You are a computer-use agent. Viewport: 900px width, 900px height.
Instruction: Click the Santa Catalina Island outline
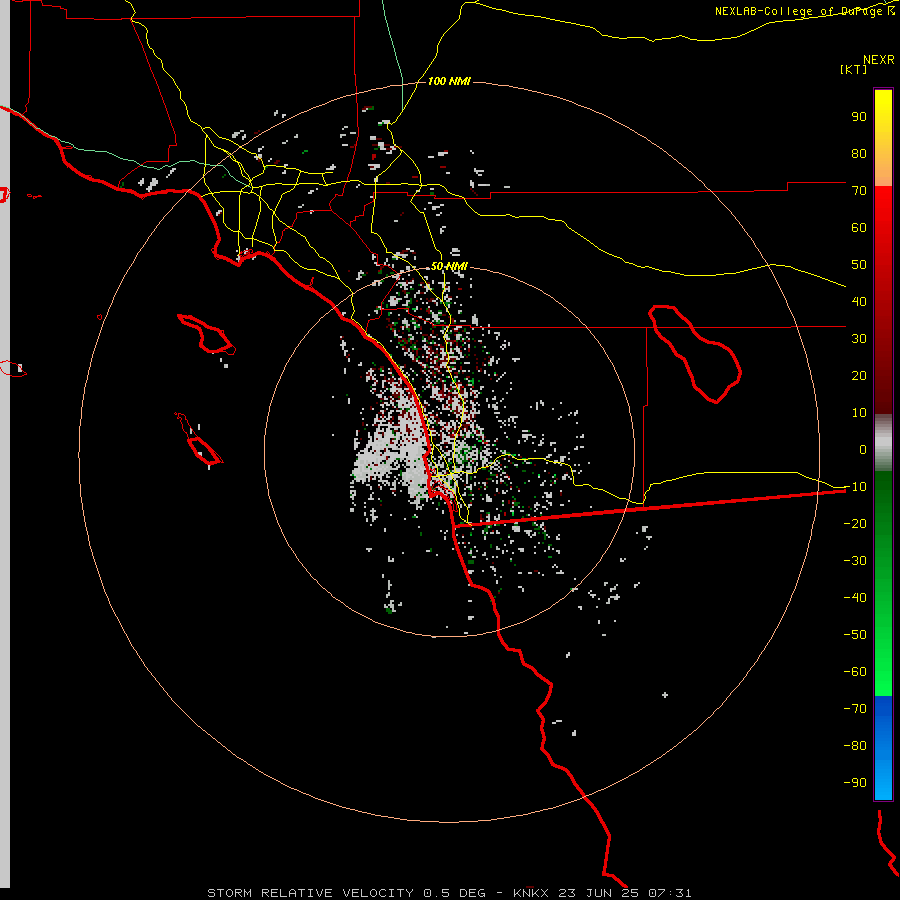[206, 333]
